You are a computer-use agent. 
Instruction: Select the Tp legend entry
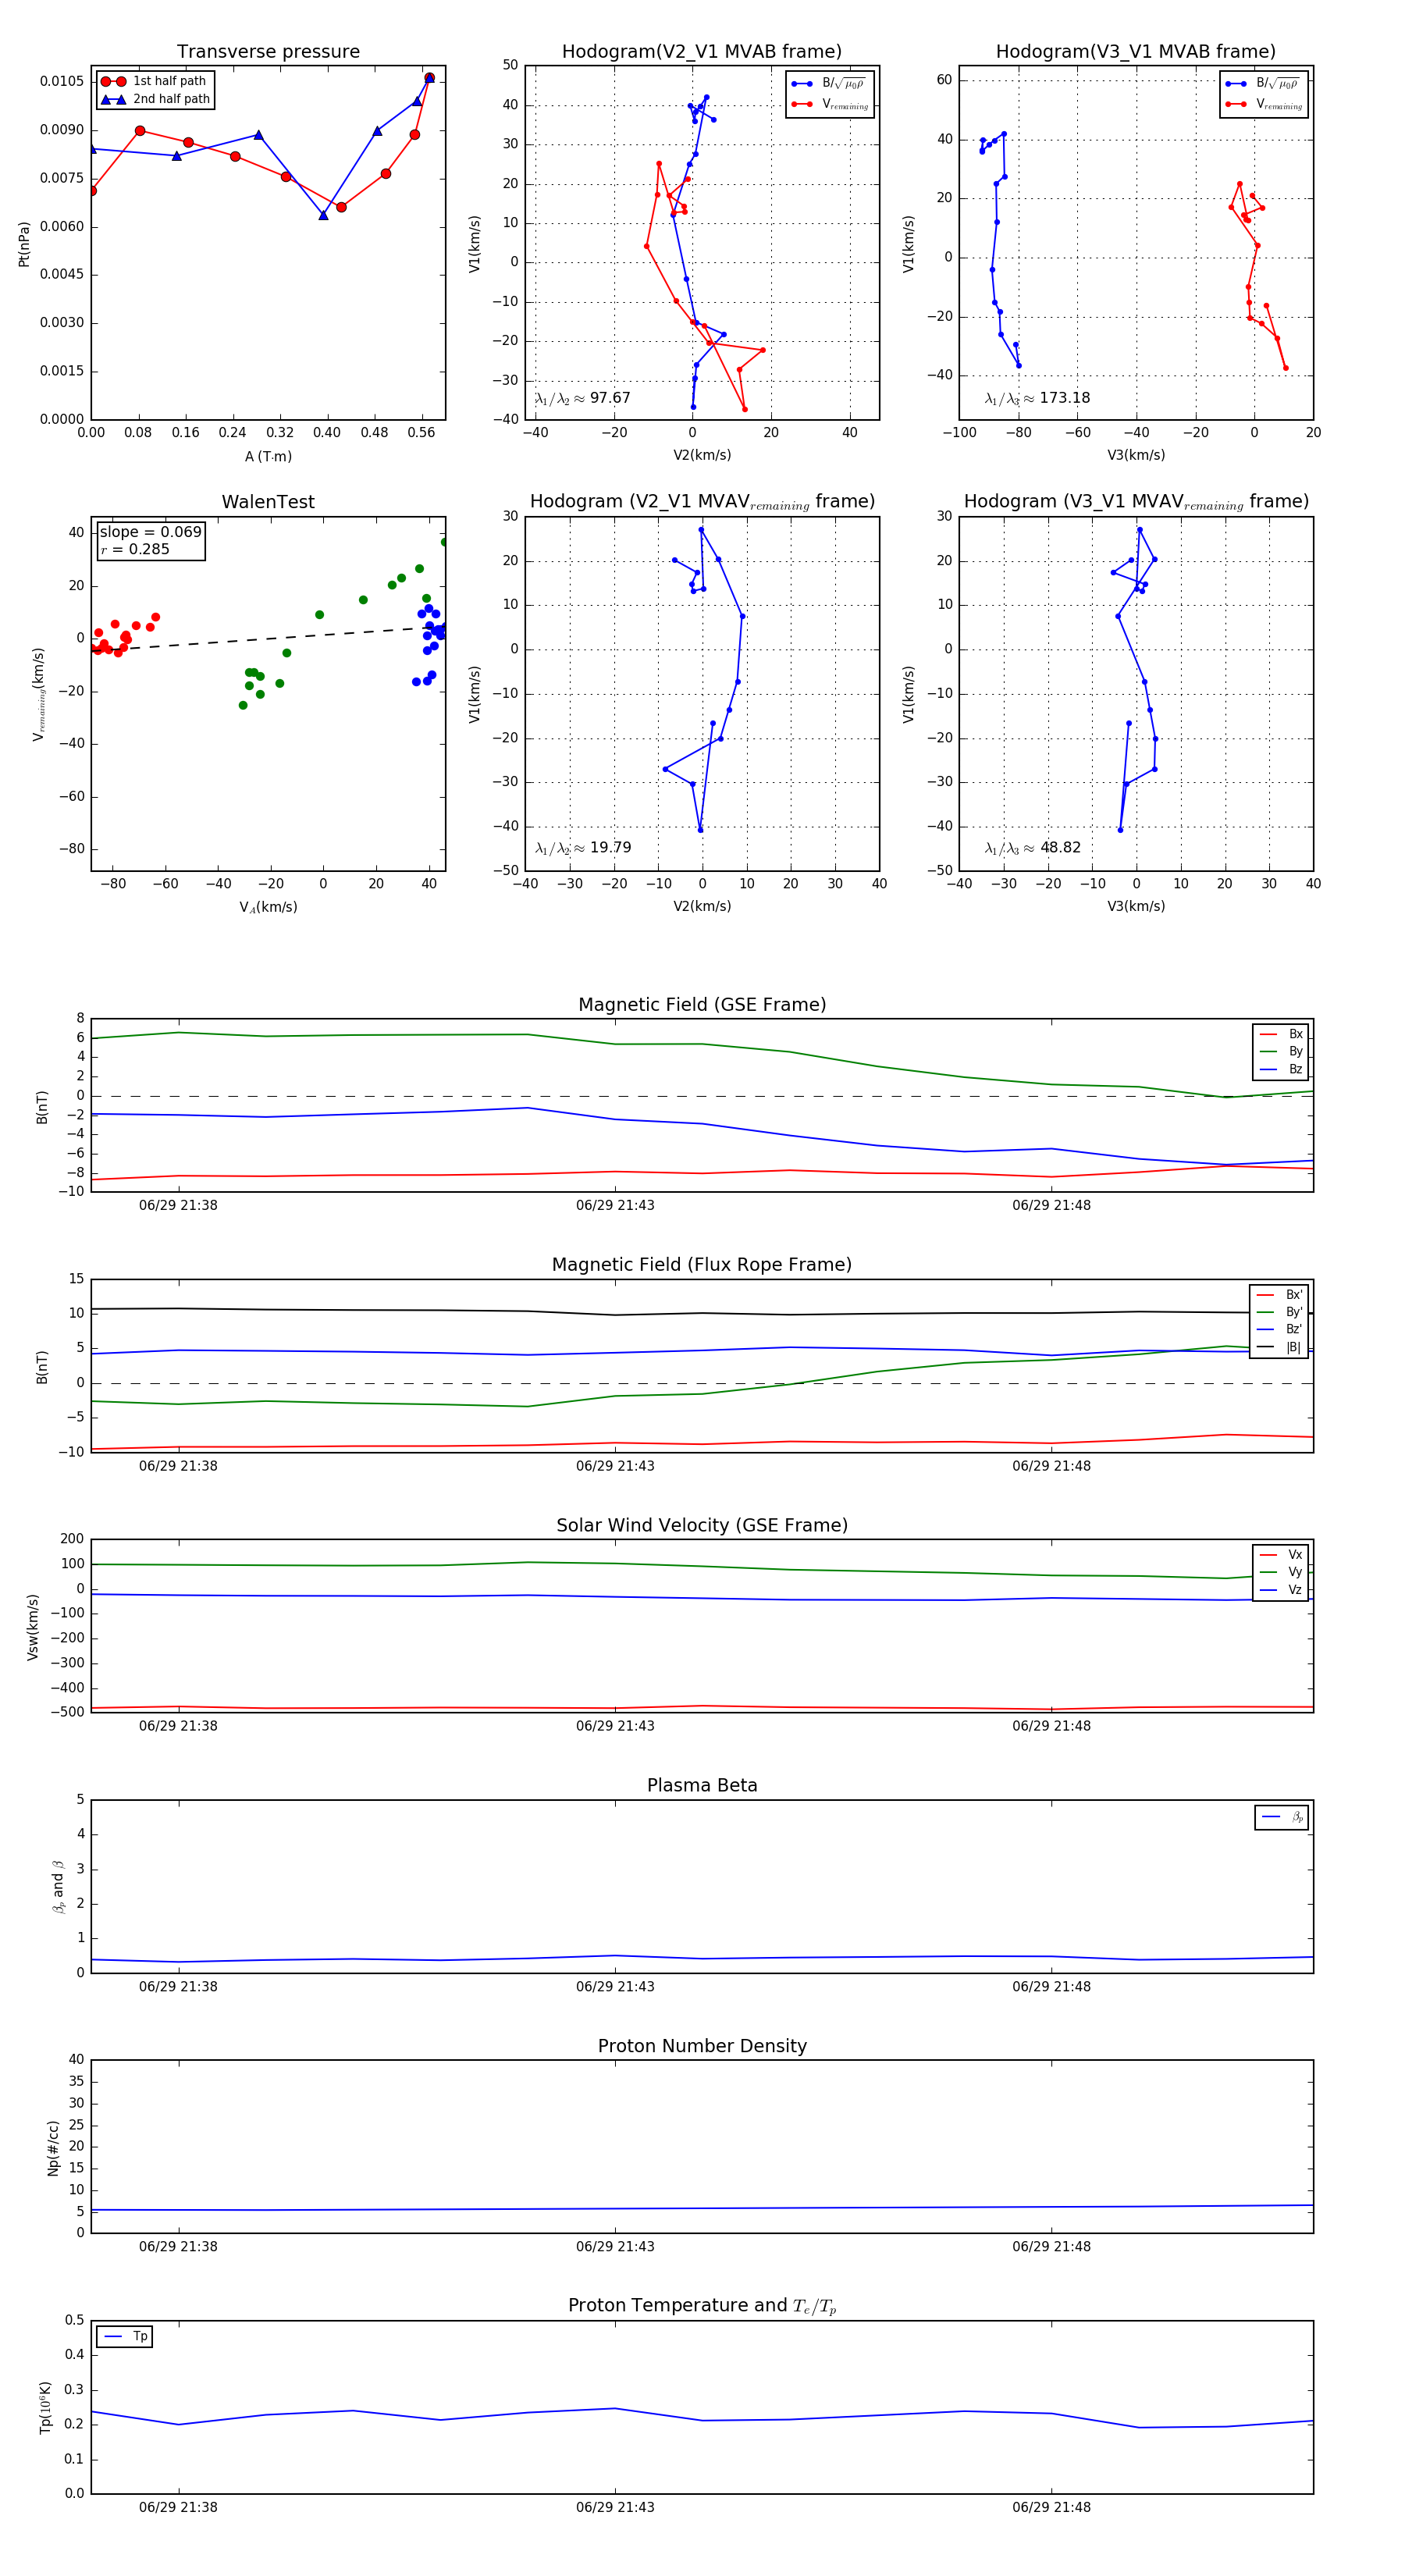tap(125, 2337)
